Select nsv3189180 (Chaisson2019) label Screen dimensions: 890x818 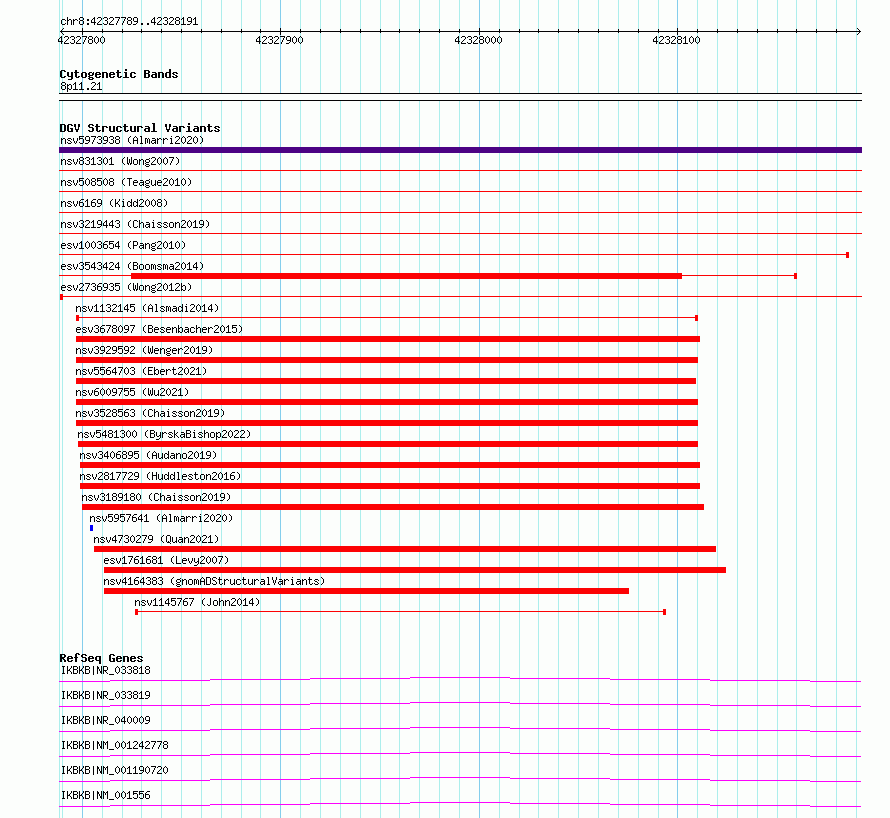tap(156, 497)
